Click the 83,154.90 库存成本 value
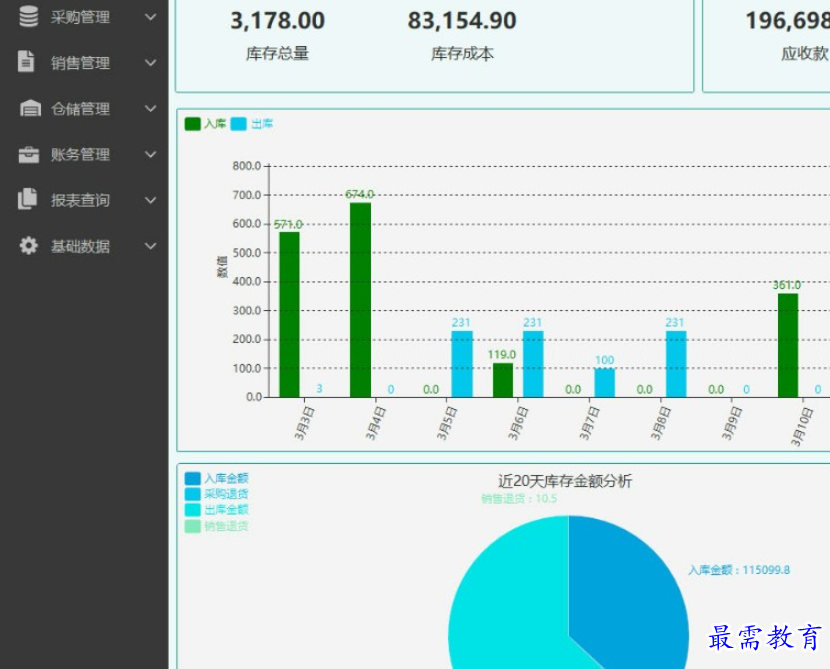830x669 pixels. [x=462, y=21]
